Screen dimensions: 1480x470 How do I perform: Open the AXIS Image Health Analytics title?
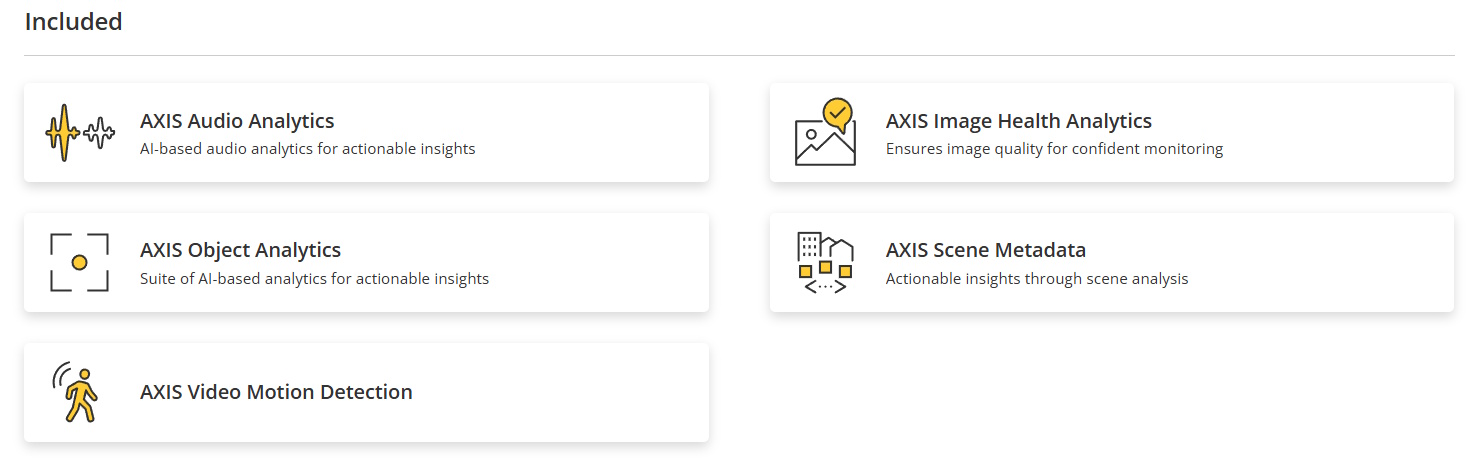1019,121
